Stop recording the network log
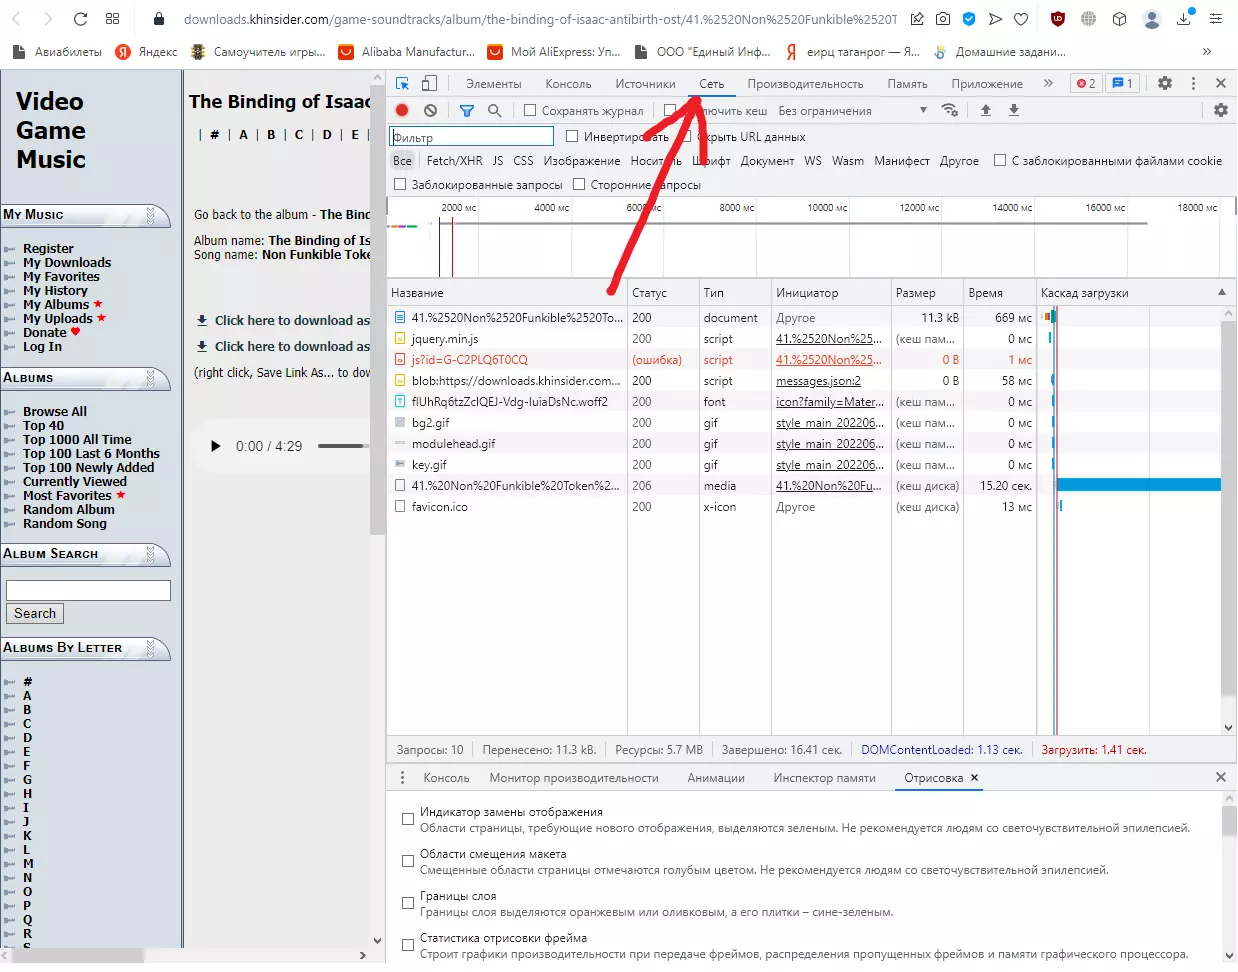Image resolution: width=1238 pixels, height=972 pixels. tap(402, 111)
